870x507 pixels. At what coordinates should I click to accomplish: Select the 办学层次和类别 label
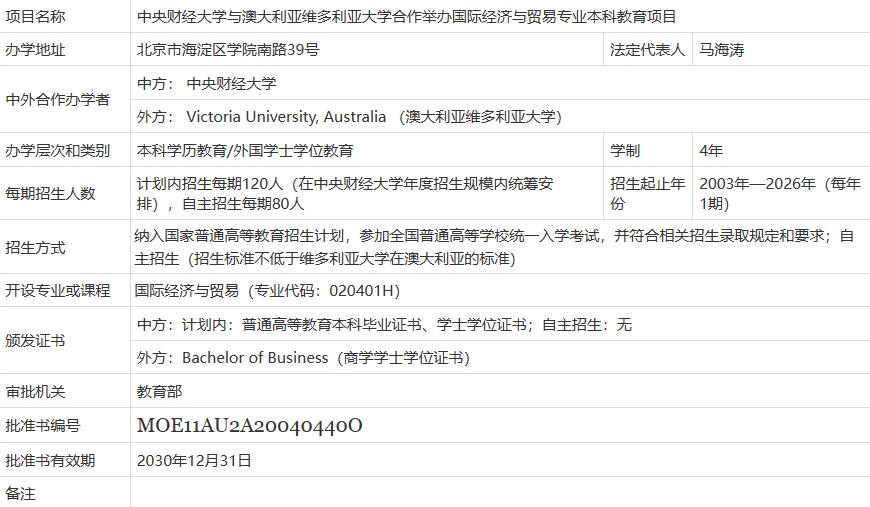click(58, 150)
